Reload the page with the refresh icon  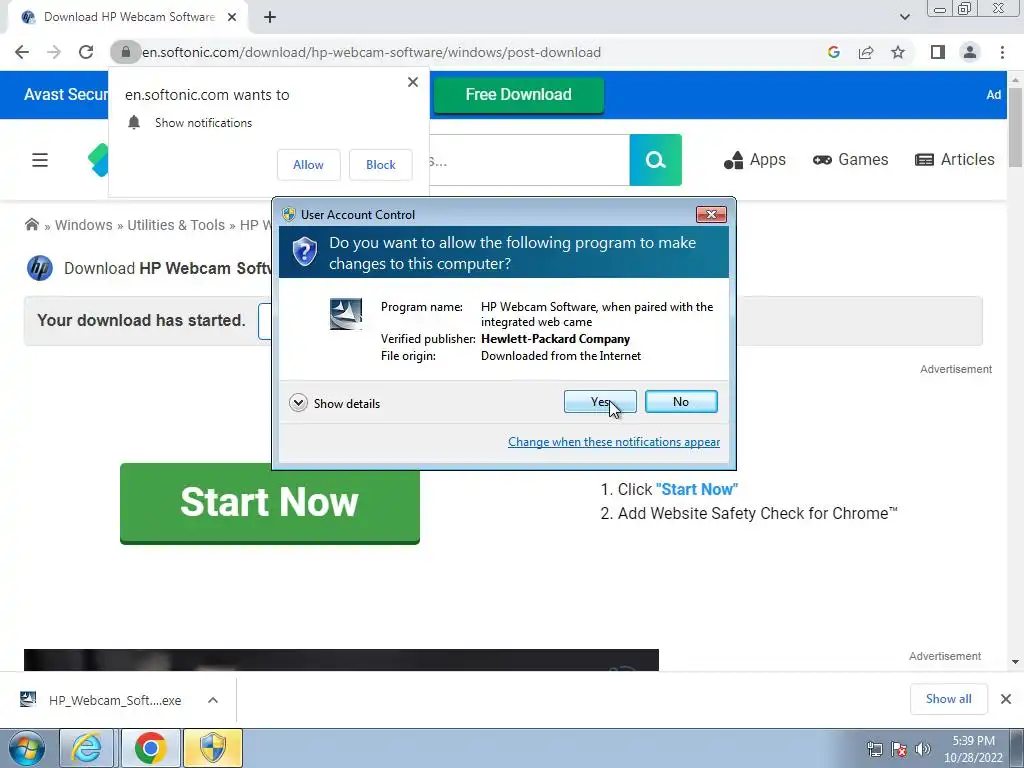click(86, 52)
